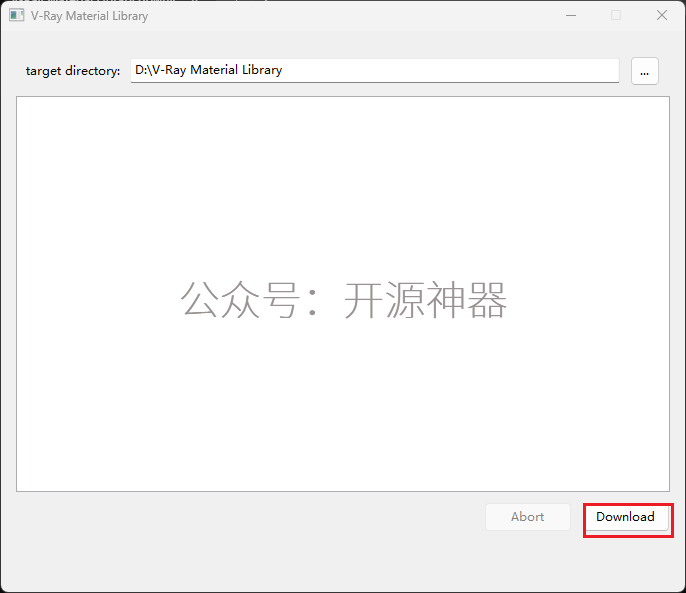Click the Abort button
Screen dimensions: 686x593
click(x=528, y=517)
